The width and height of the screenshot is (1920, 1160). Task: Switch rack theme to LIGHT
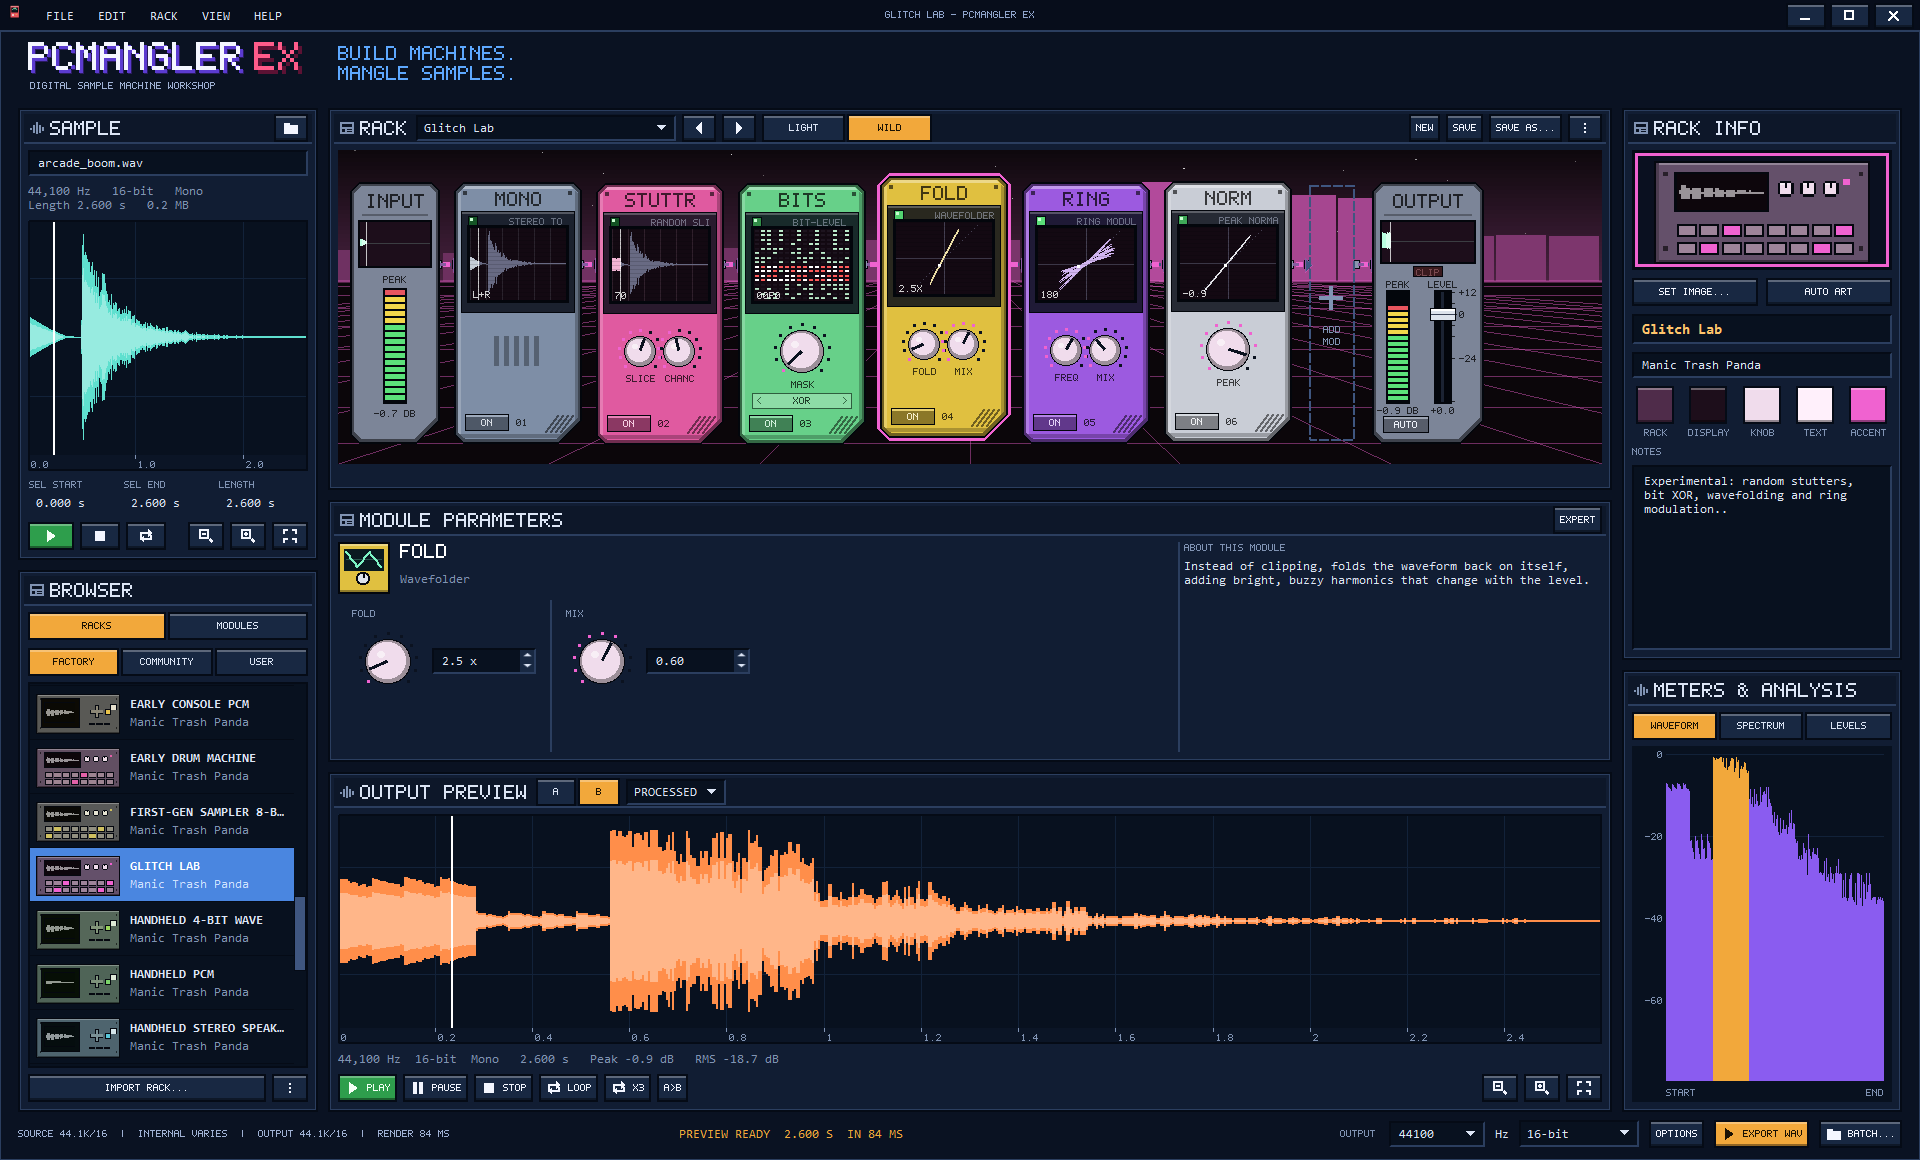(x=803, y=128)
